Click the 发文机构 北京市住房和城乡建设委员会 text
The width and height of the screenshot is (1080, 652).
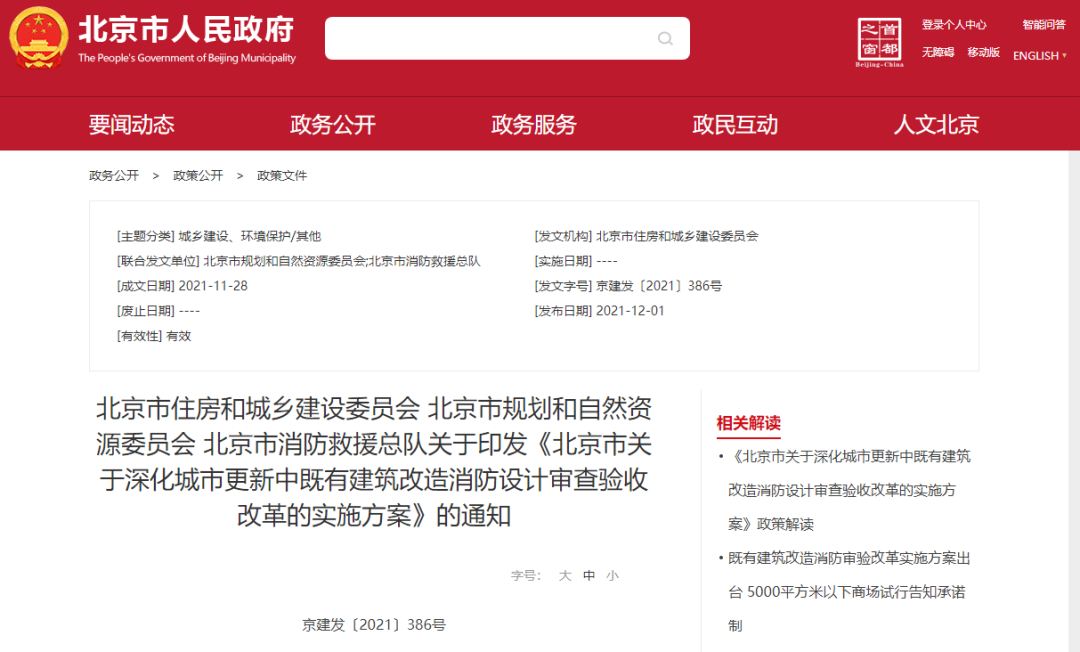coord(646,236)
